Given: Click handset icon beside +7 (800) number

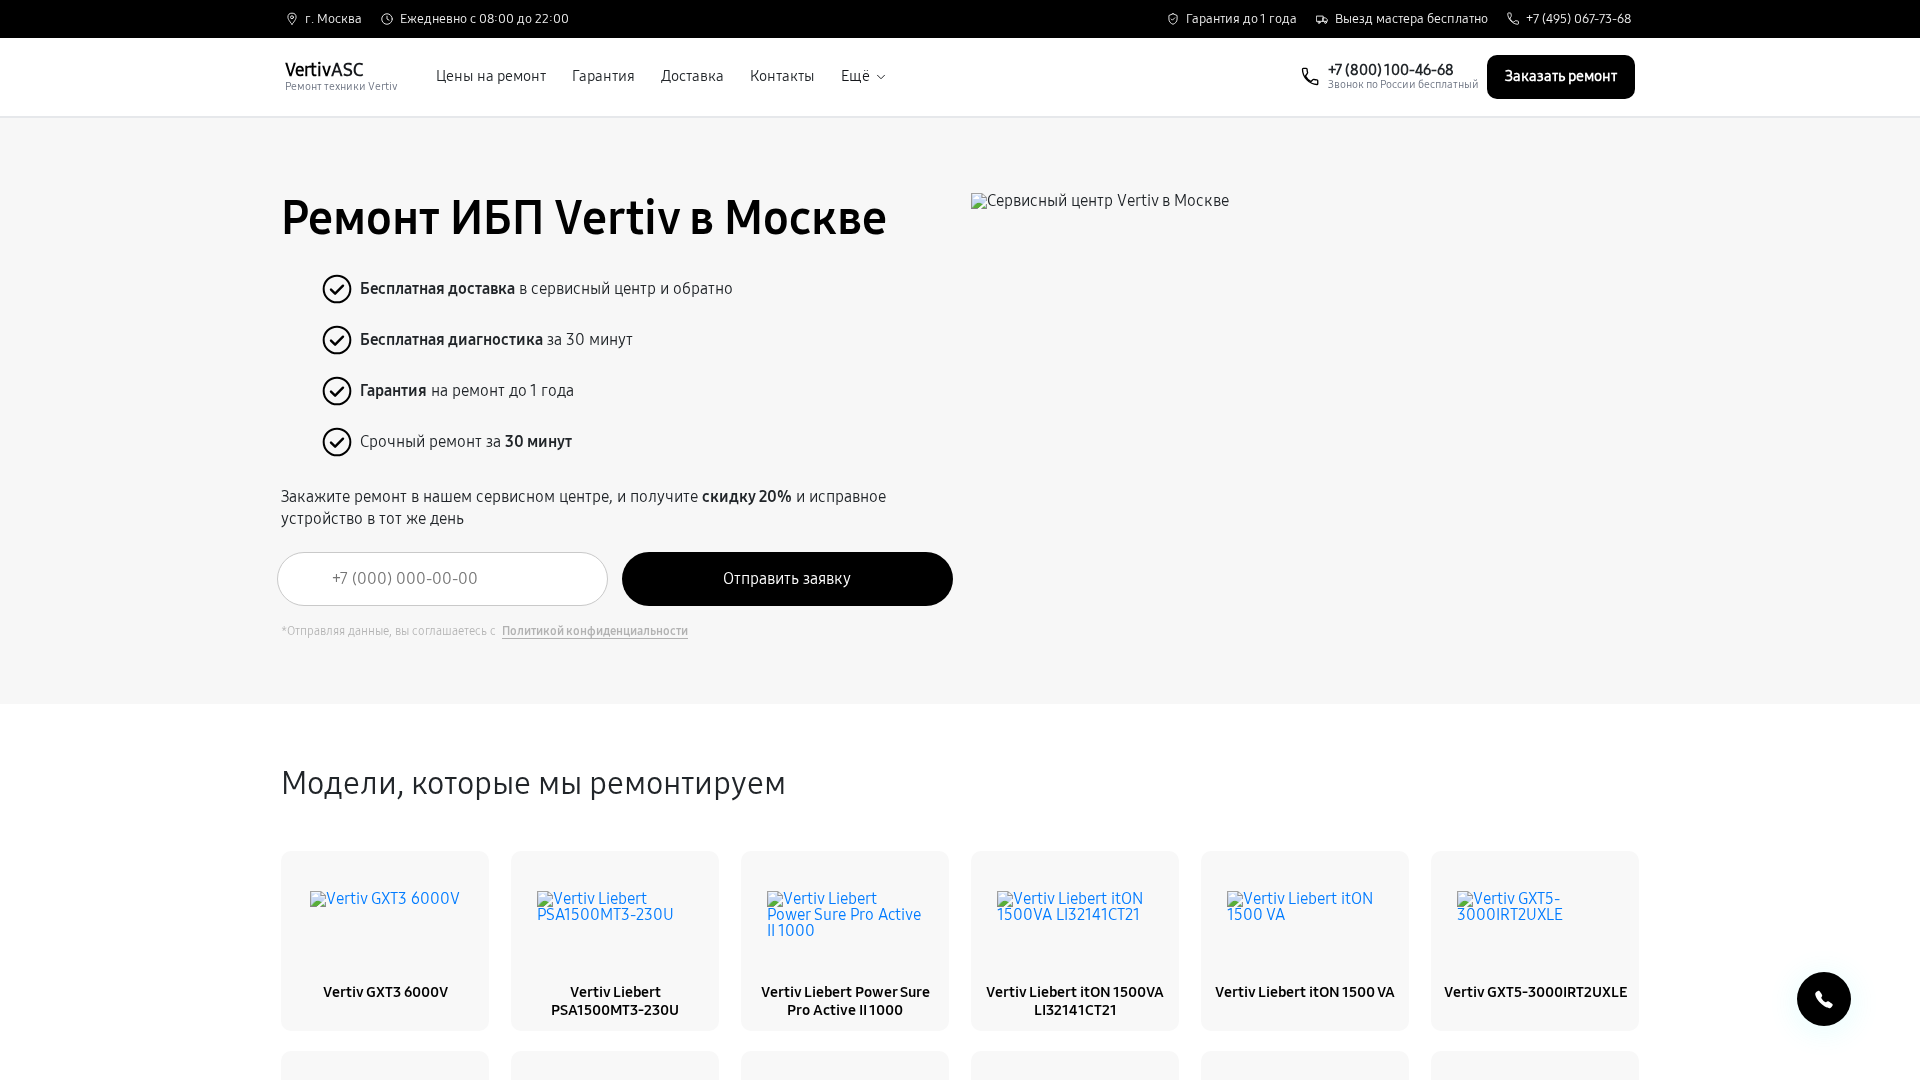Looking at the screenshot, I should [1310, 77].
